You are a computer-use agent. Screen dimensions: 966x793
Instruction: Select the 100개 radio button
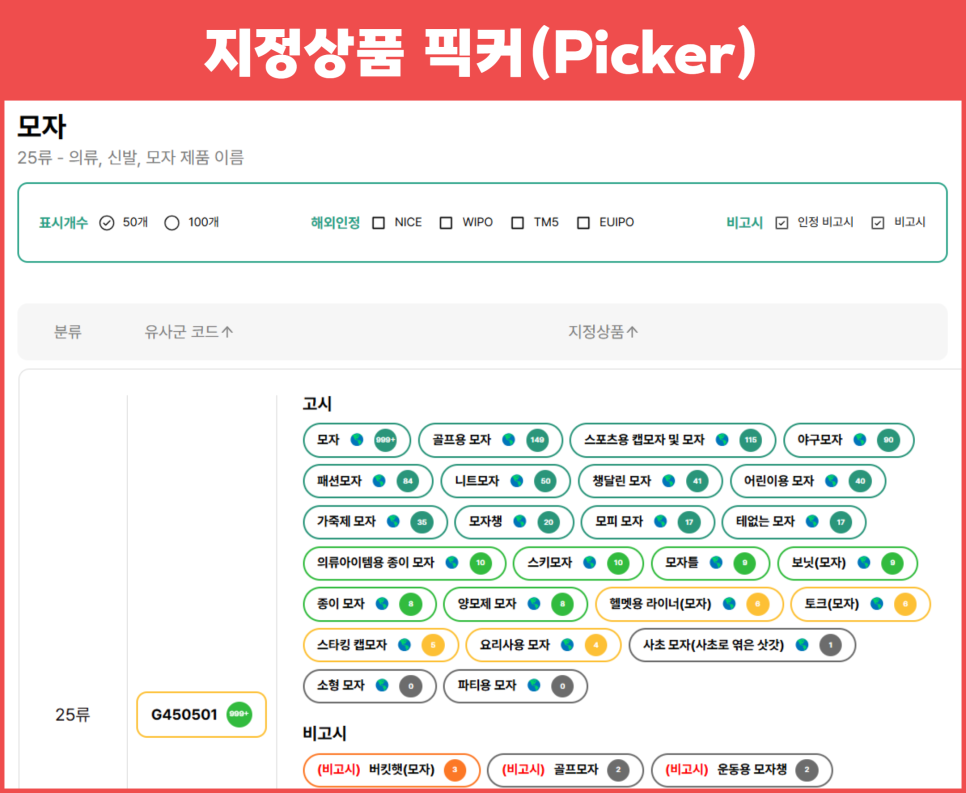point(173,222)
